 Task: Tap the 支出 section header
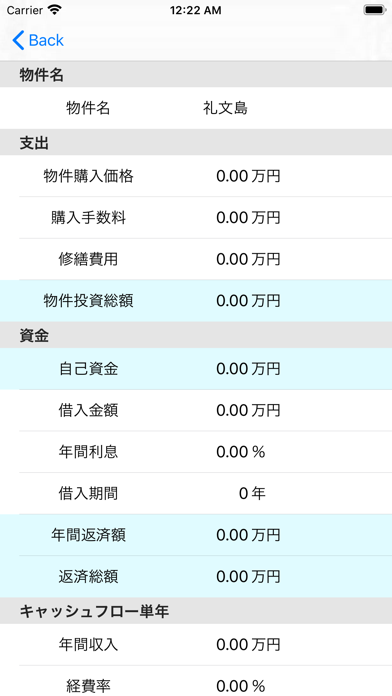click(x=196, y=142)
